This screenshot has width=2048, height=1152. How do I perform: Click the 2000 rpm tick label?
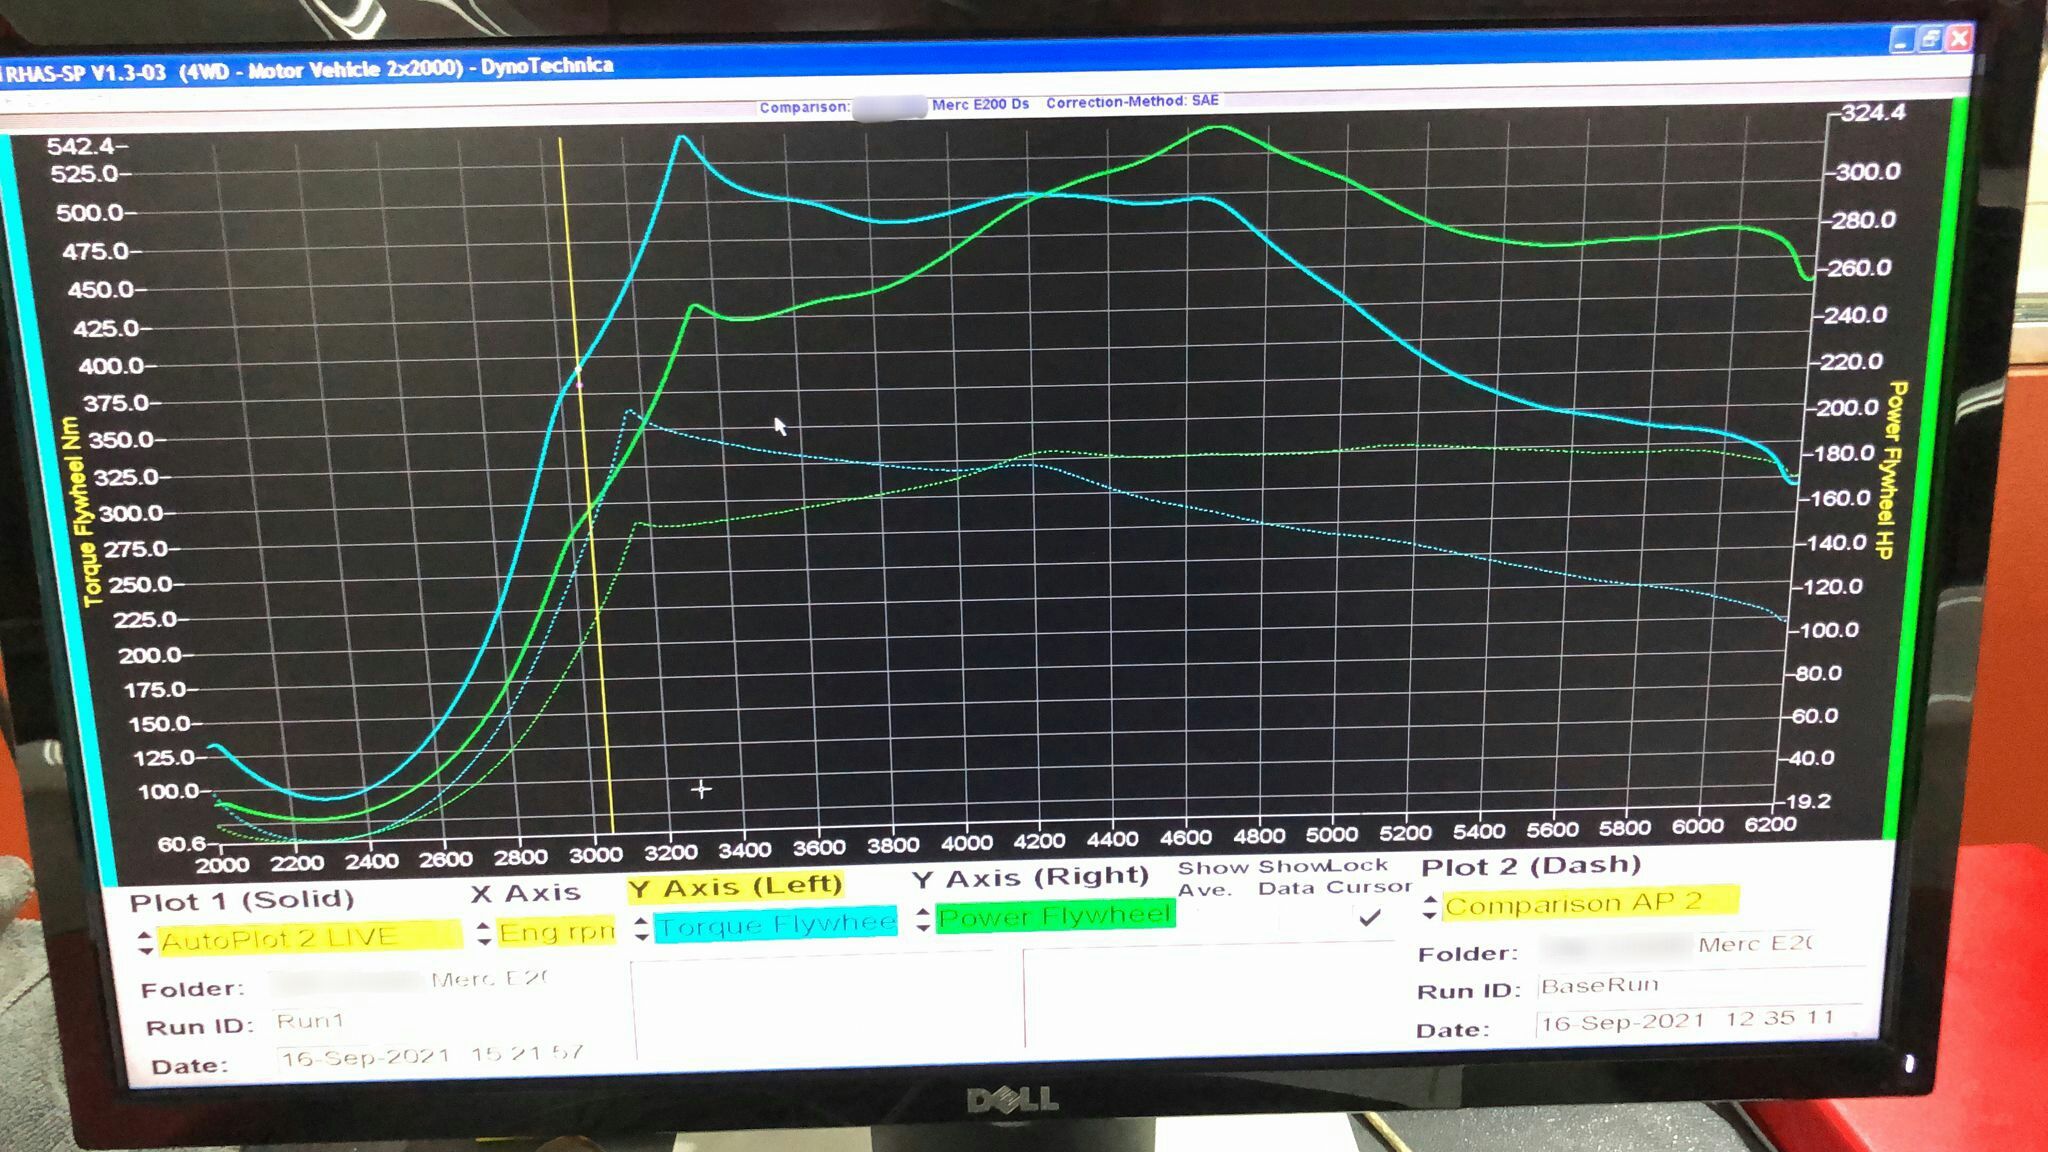click(222, 865)
